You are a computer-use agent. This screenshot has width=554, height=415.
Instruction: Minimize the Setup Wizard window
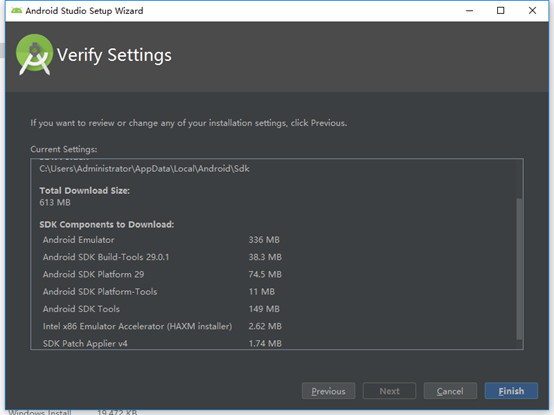469,11
